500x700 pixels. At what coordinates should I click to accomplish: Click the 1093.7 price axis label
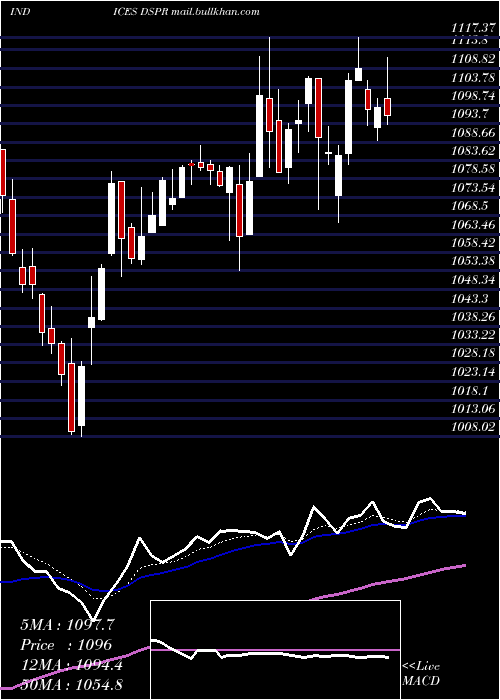click(469, 114)
